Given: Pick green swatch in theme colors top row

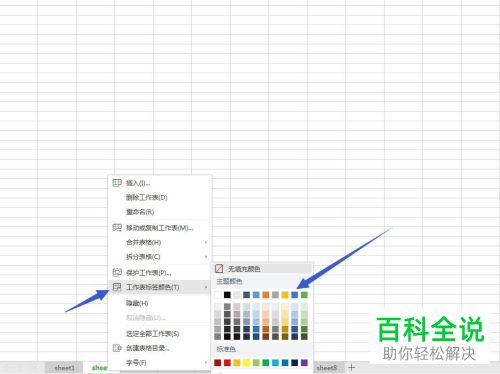Looking at the screenshot, I should coord(304,295).
